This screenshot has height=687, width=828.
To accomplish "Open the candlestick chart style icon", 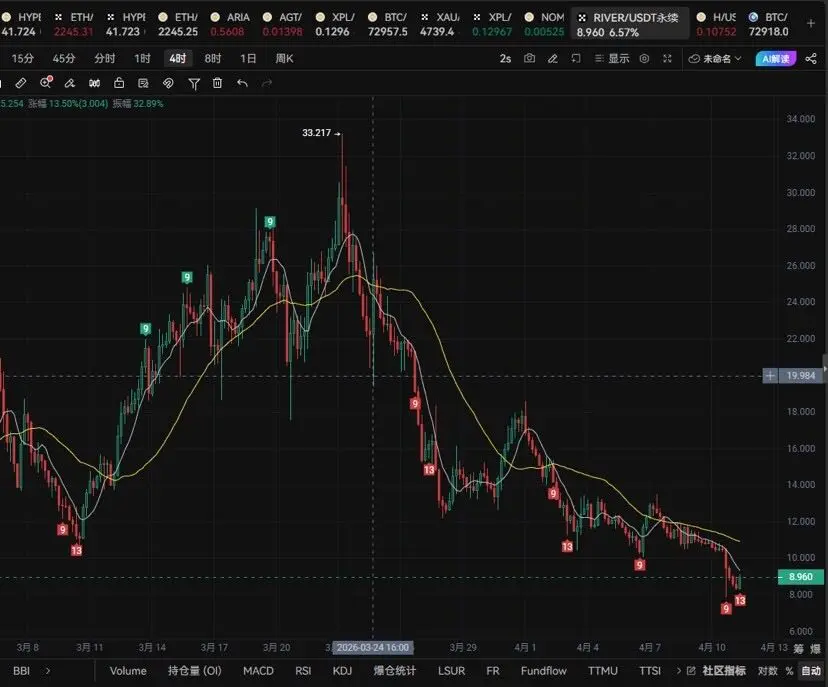I will pos(95,83).
